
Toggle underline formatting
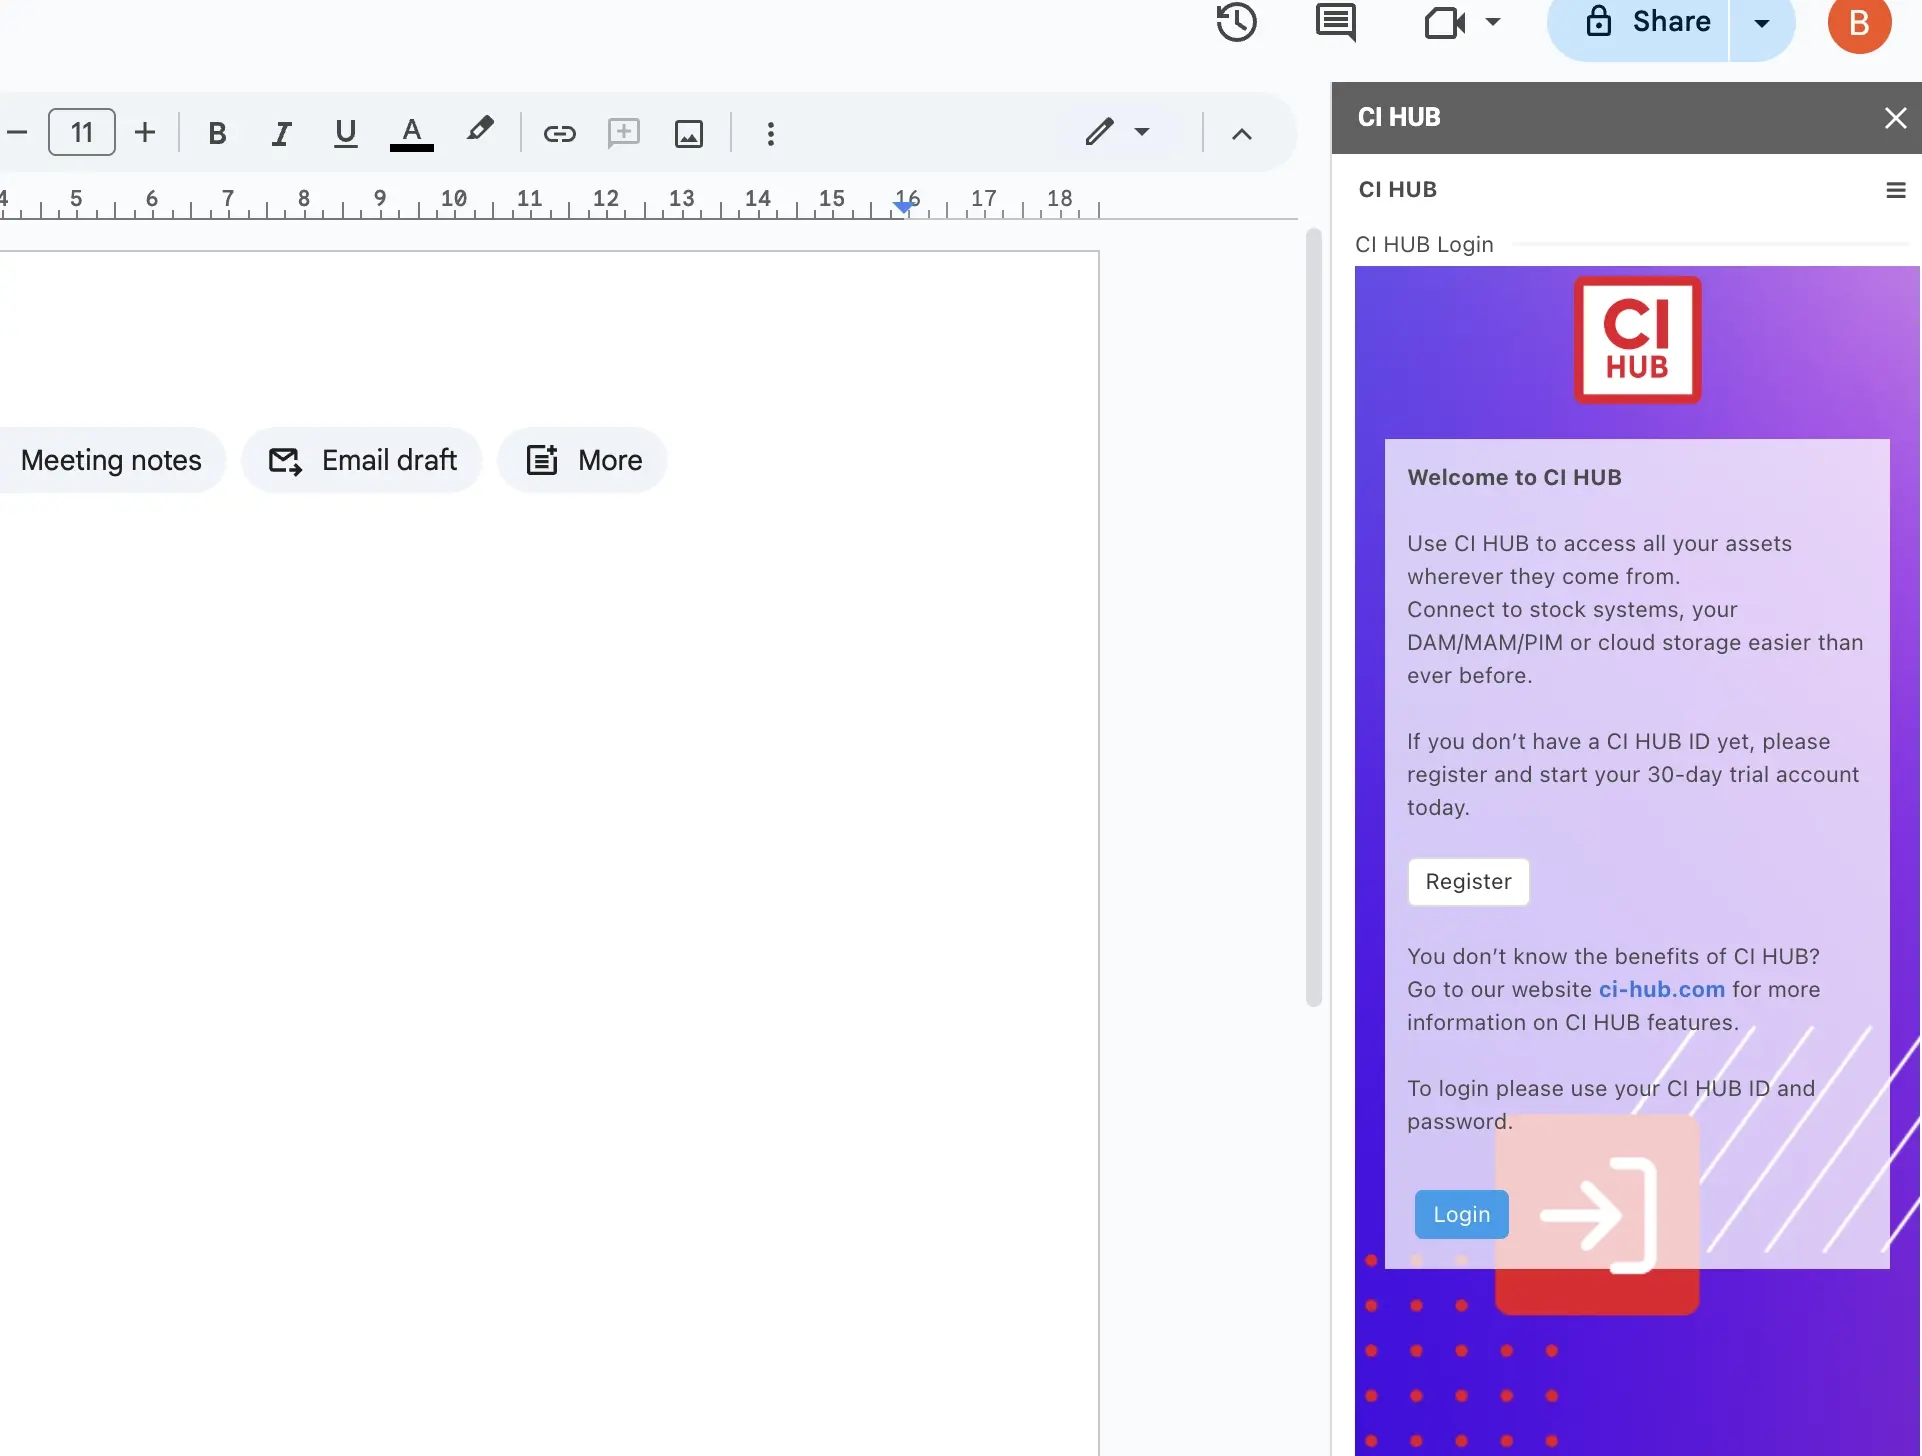pos(346,133)
